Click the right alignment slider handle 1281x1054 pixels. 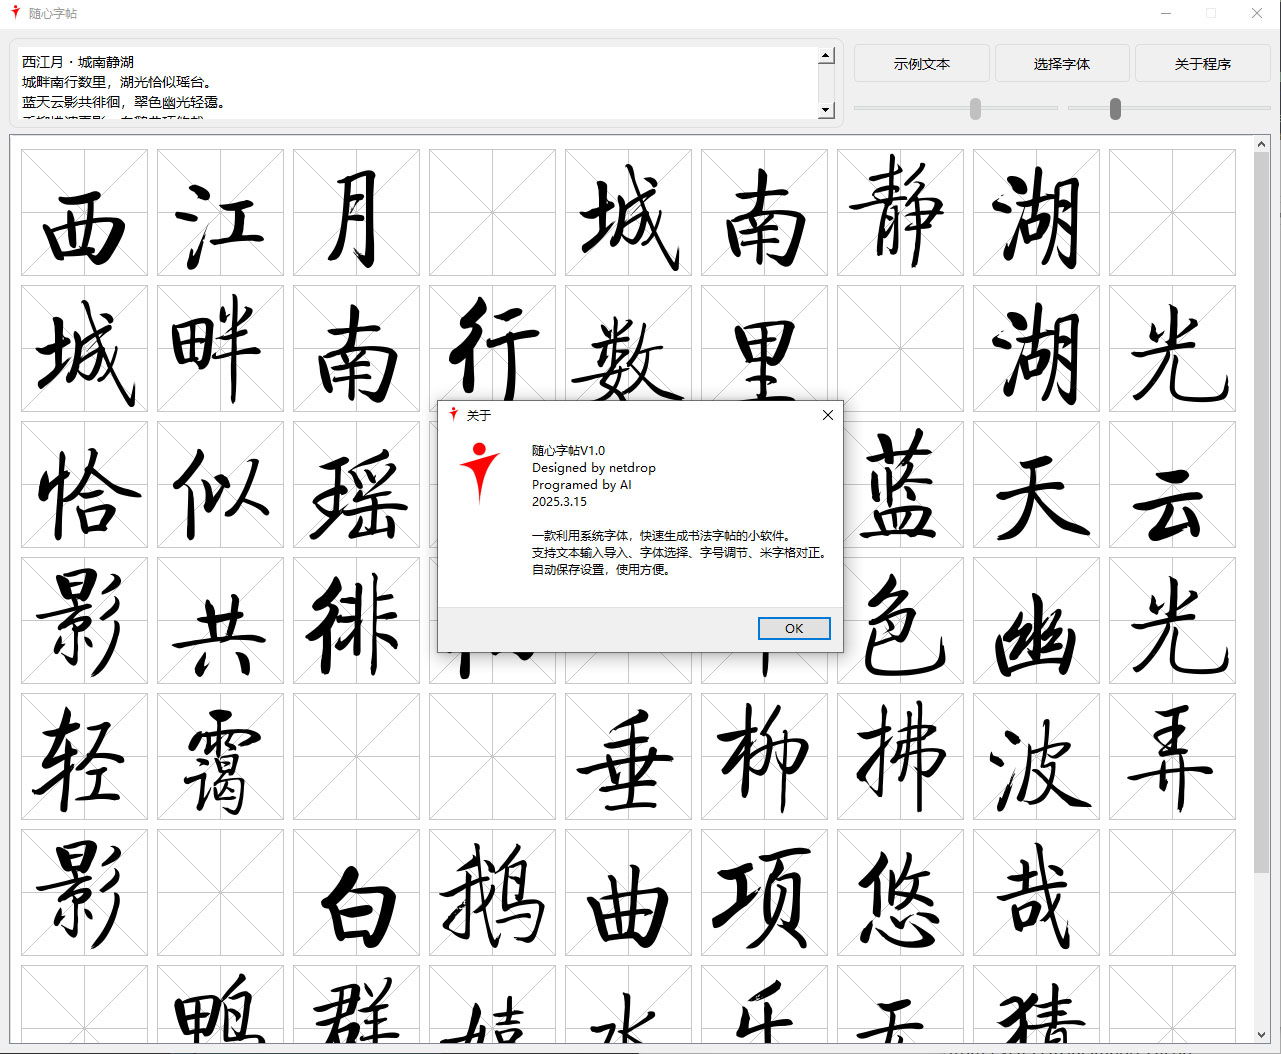coord(1115,109)
